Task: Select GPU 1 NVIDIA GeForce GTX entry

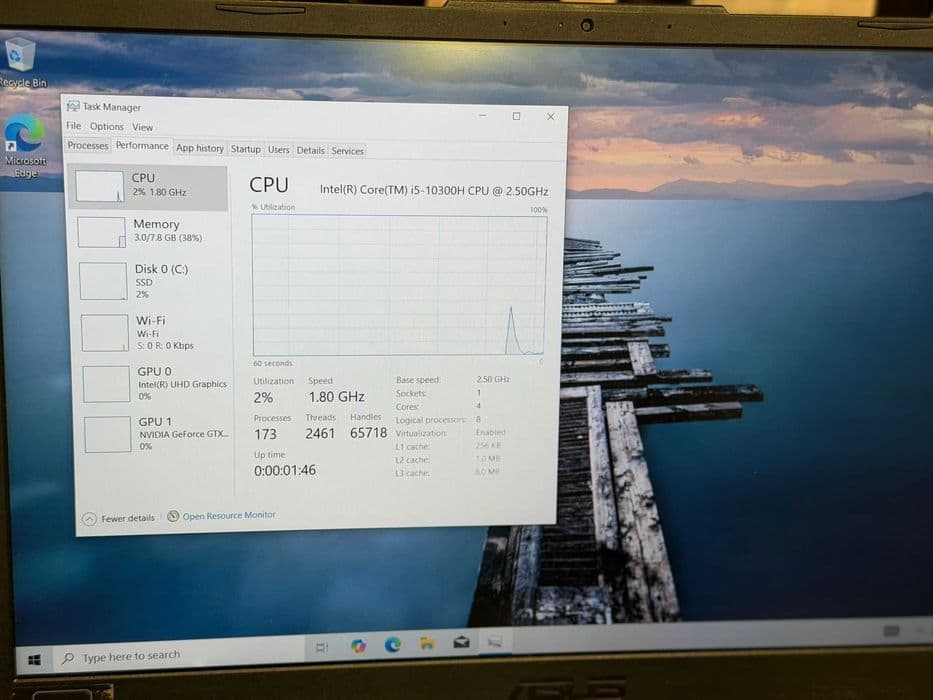Action: click(x=156, y=433)
